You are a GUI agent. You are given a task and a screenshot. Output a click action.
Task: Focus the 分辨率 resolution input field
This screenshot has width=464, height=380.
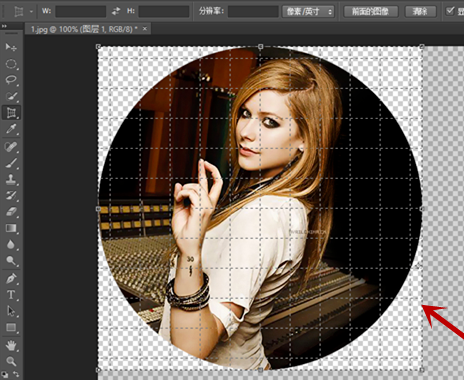click(253, 11)
